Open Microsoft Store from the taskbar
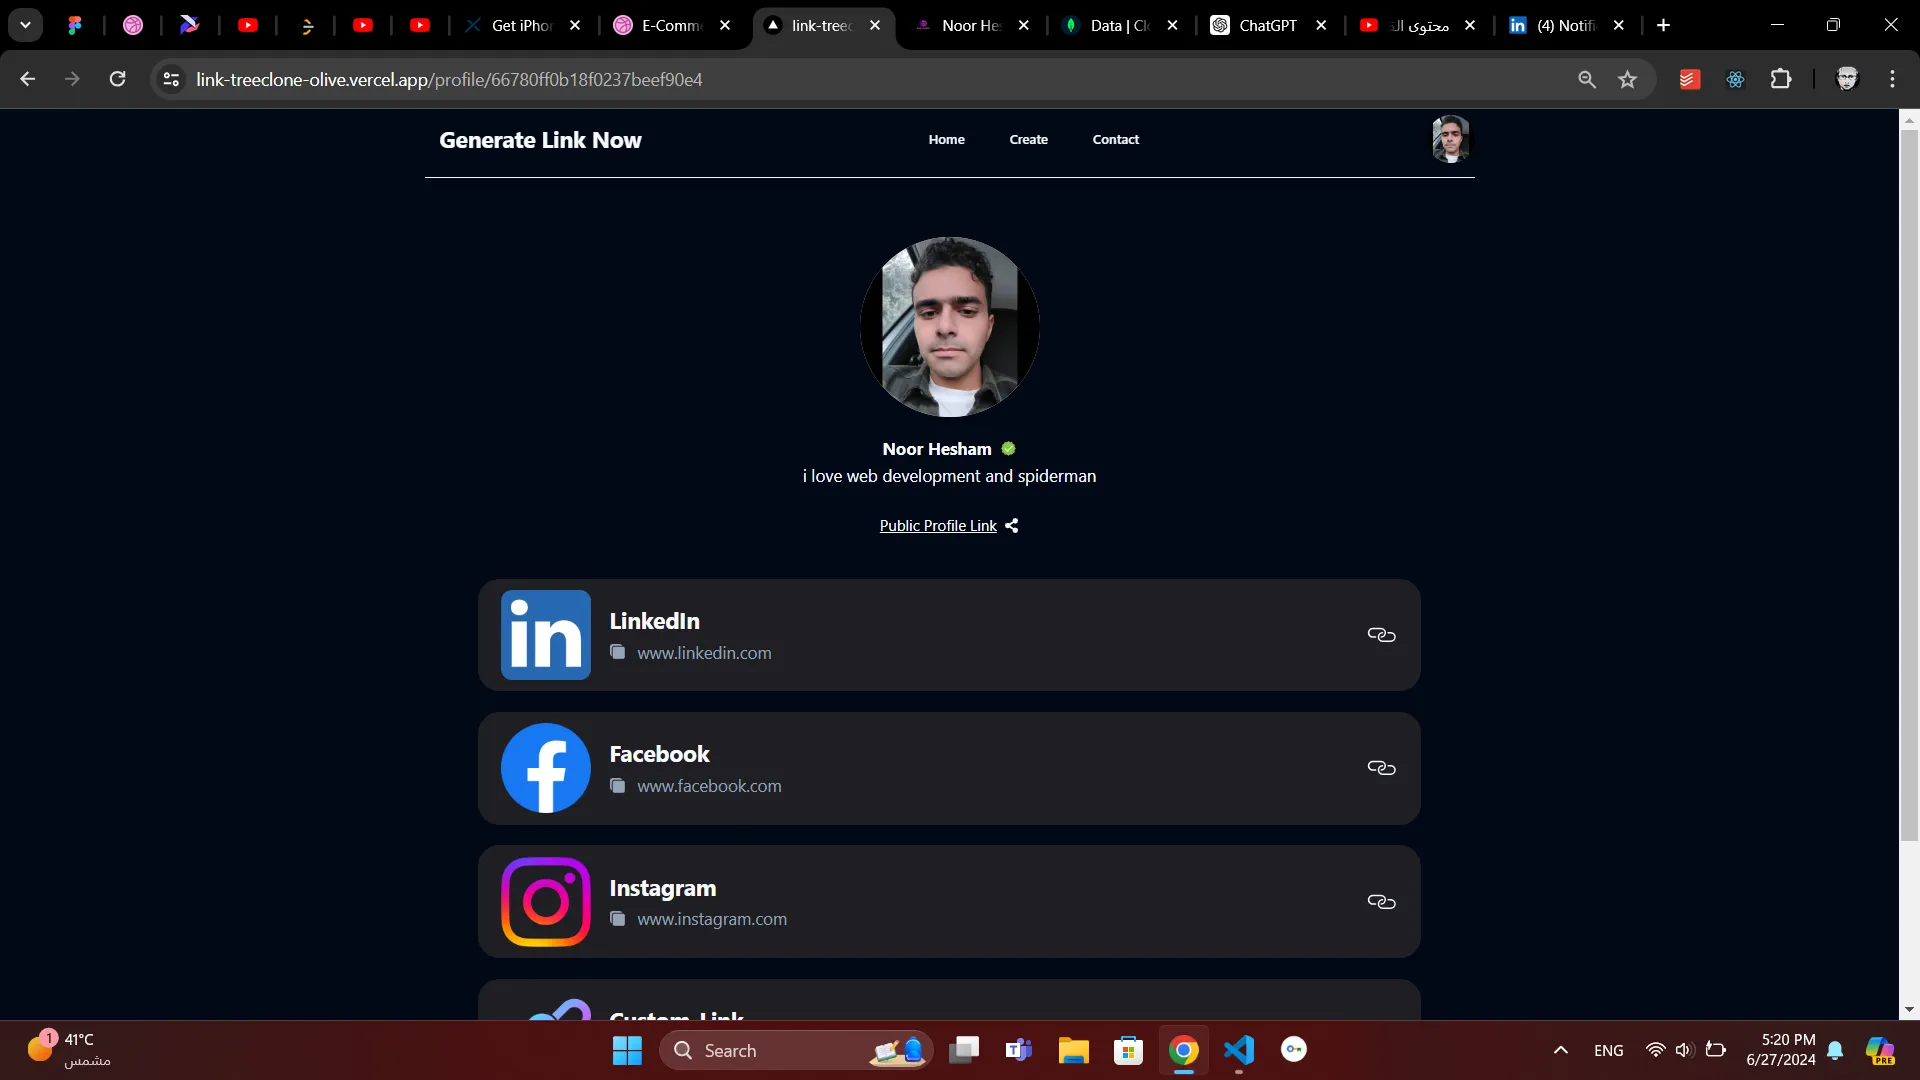 [x=1129, y=1050]
